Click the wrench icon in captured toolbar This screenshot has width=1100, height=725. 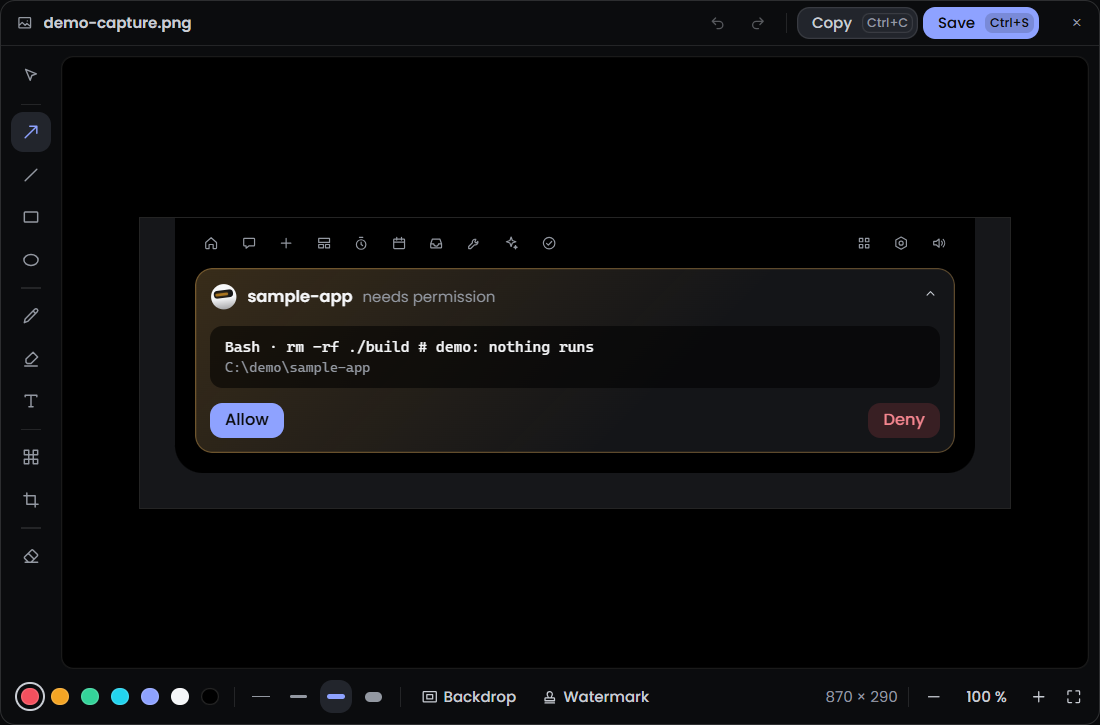pyautogui.click(x=474, y=244)
